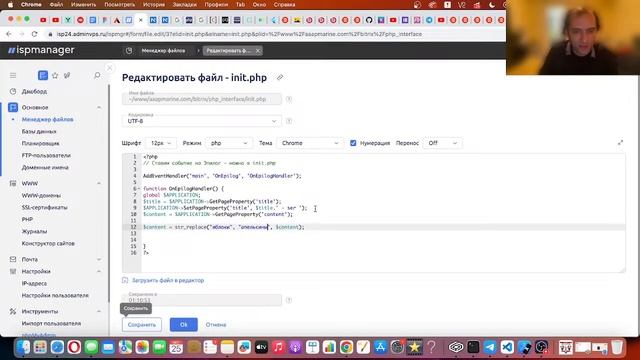Open Базы данных in the sidebar
The width and height of the screenshot is (640, 360).
pyautogui.click(x=39, y=131)
